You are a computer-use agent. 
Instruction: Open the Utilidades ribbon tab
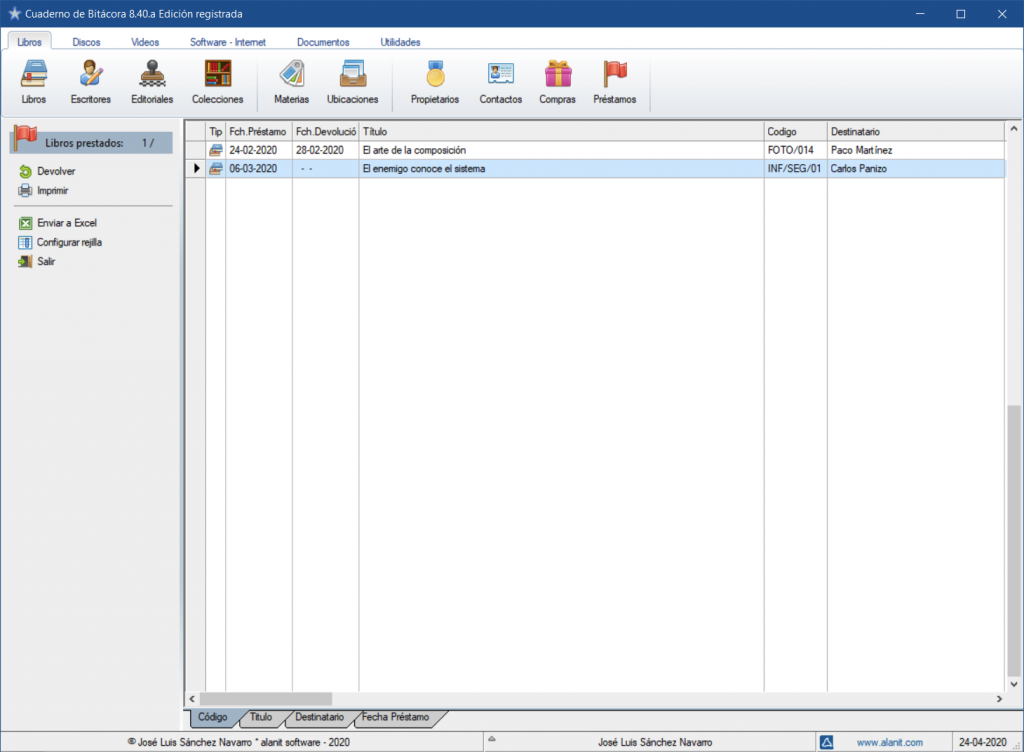tap(400, 42)
